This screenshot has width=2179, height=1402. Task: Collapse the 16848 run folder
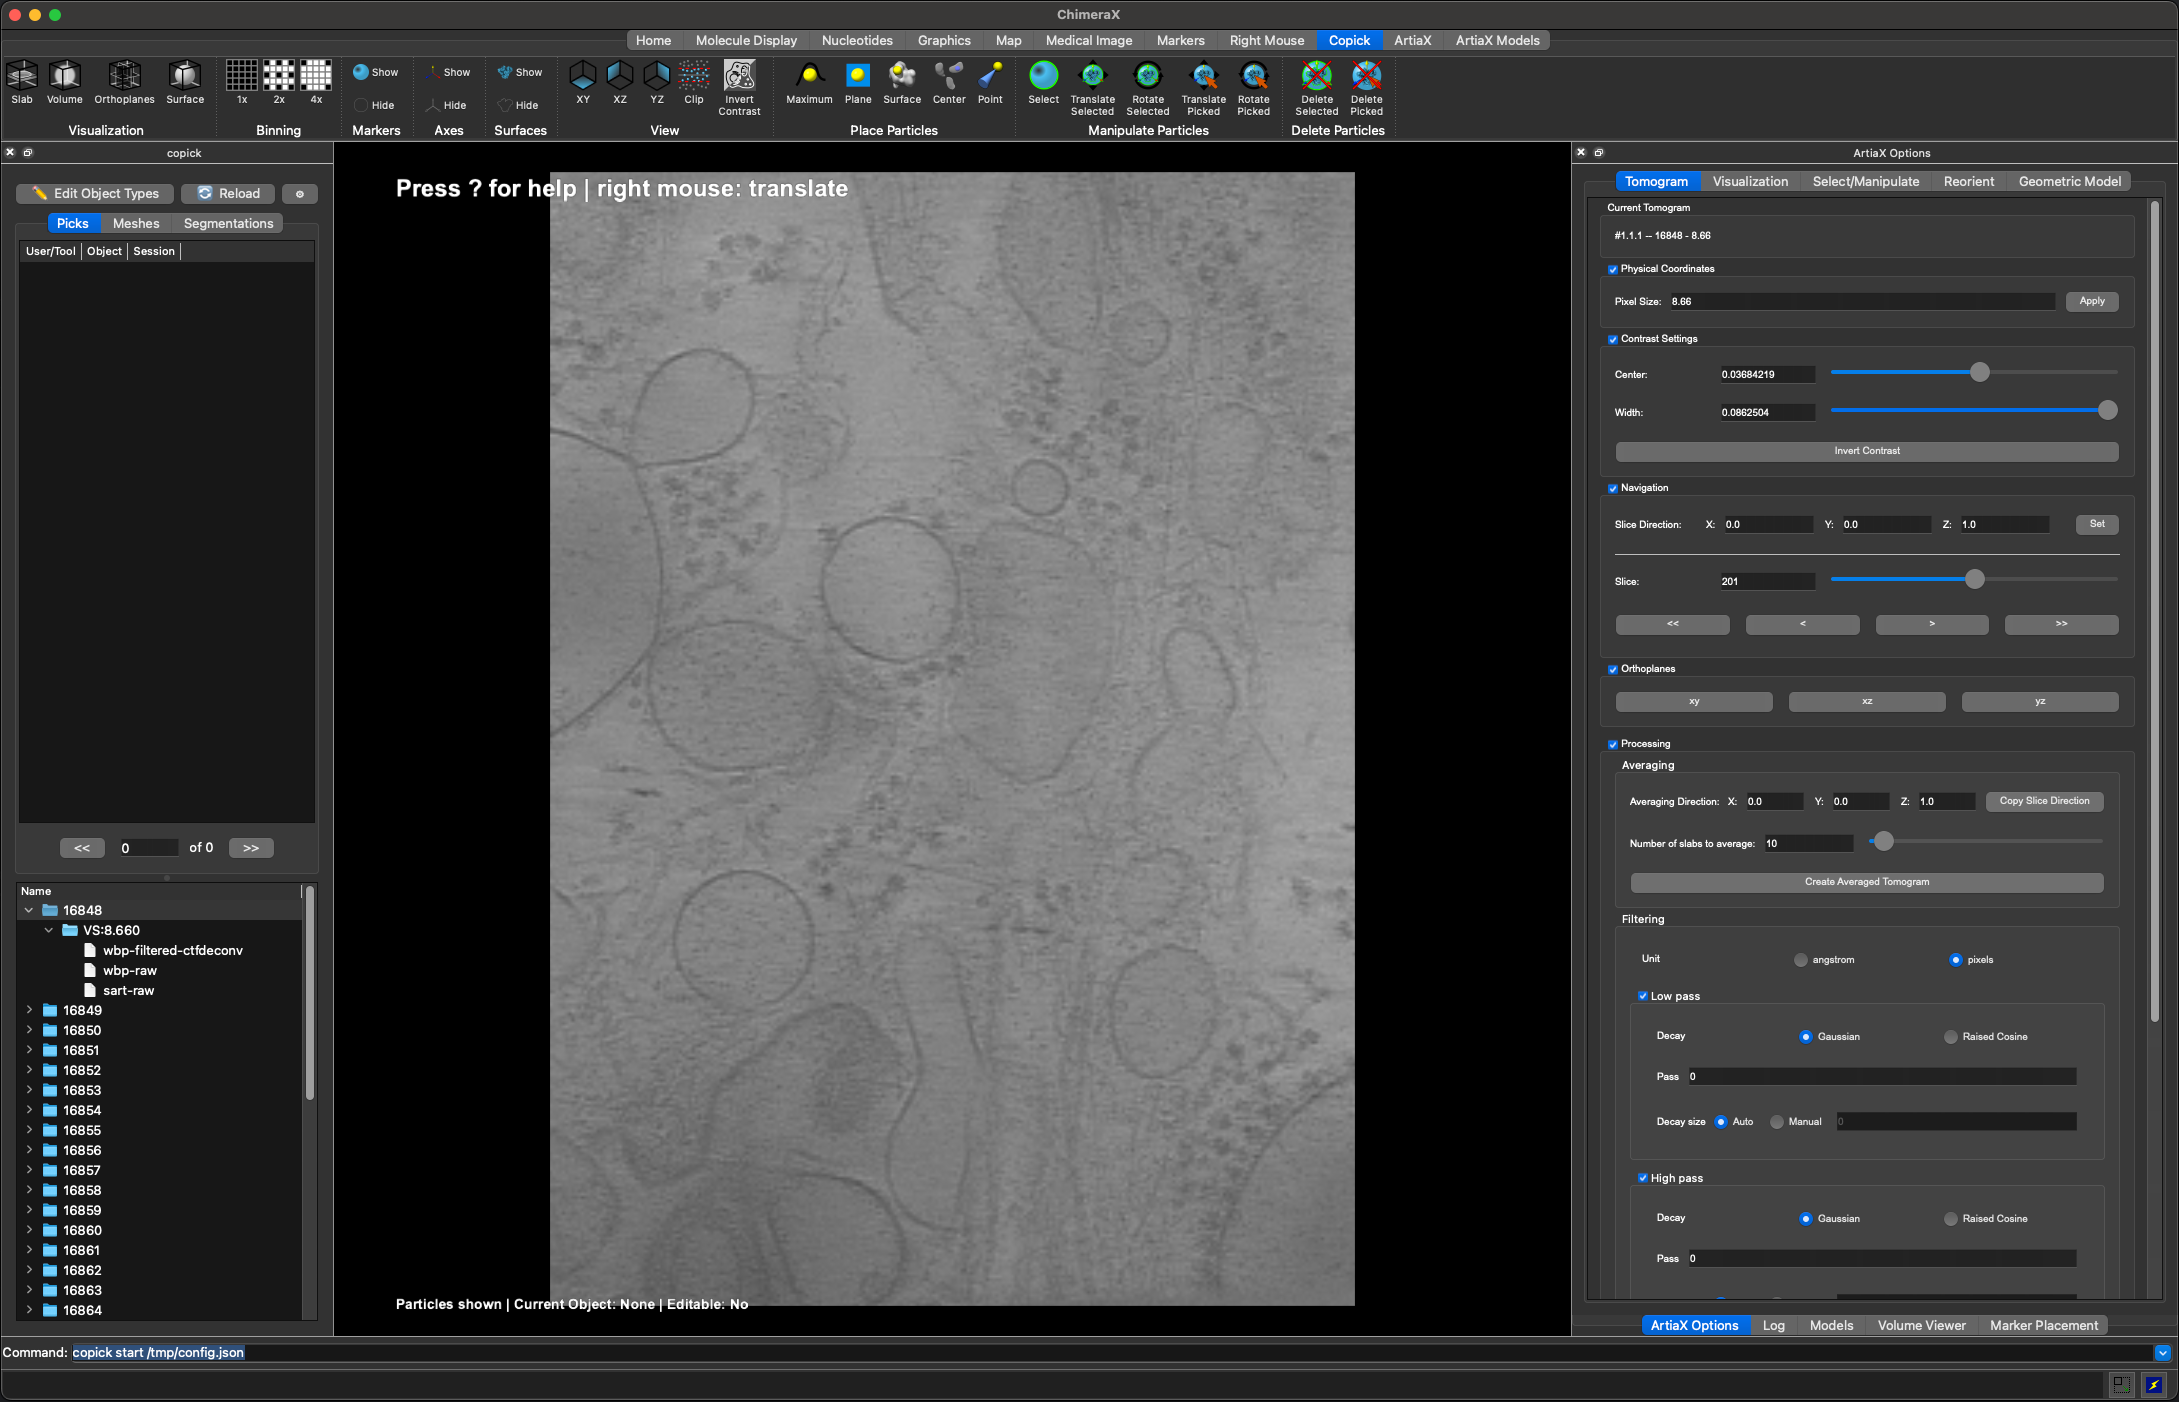pyautogui.click(x=29, y=910)
